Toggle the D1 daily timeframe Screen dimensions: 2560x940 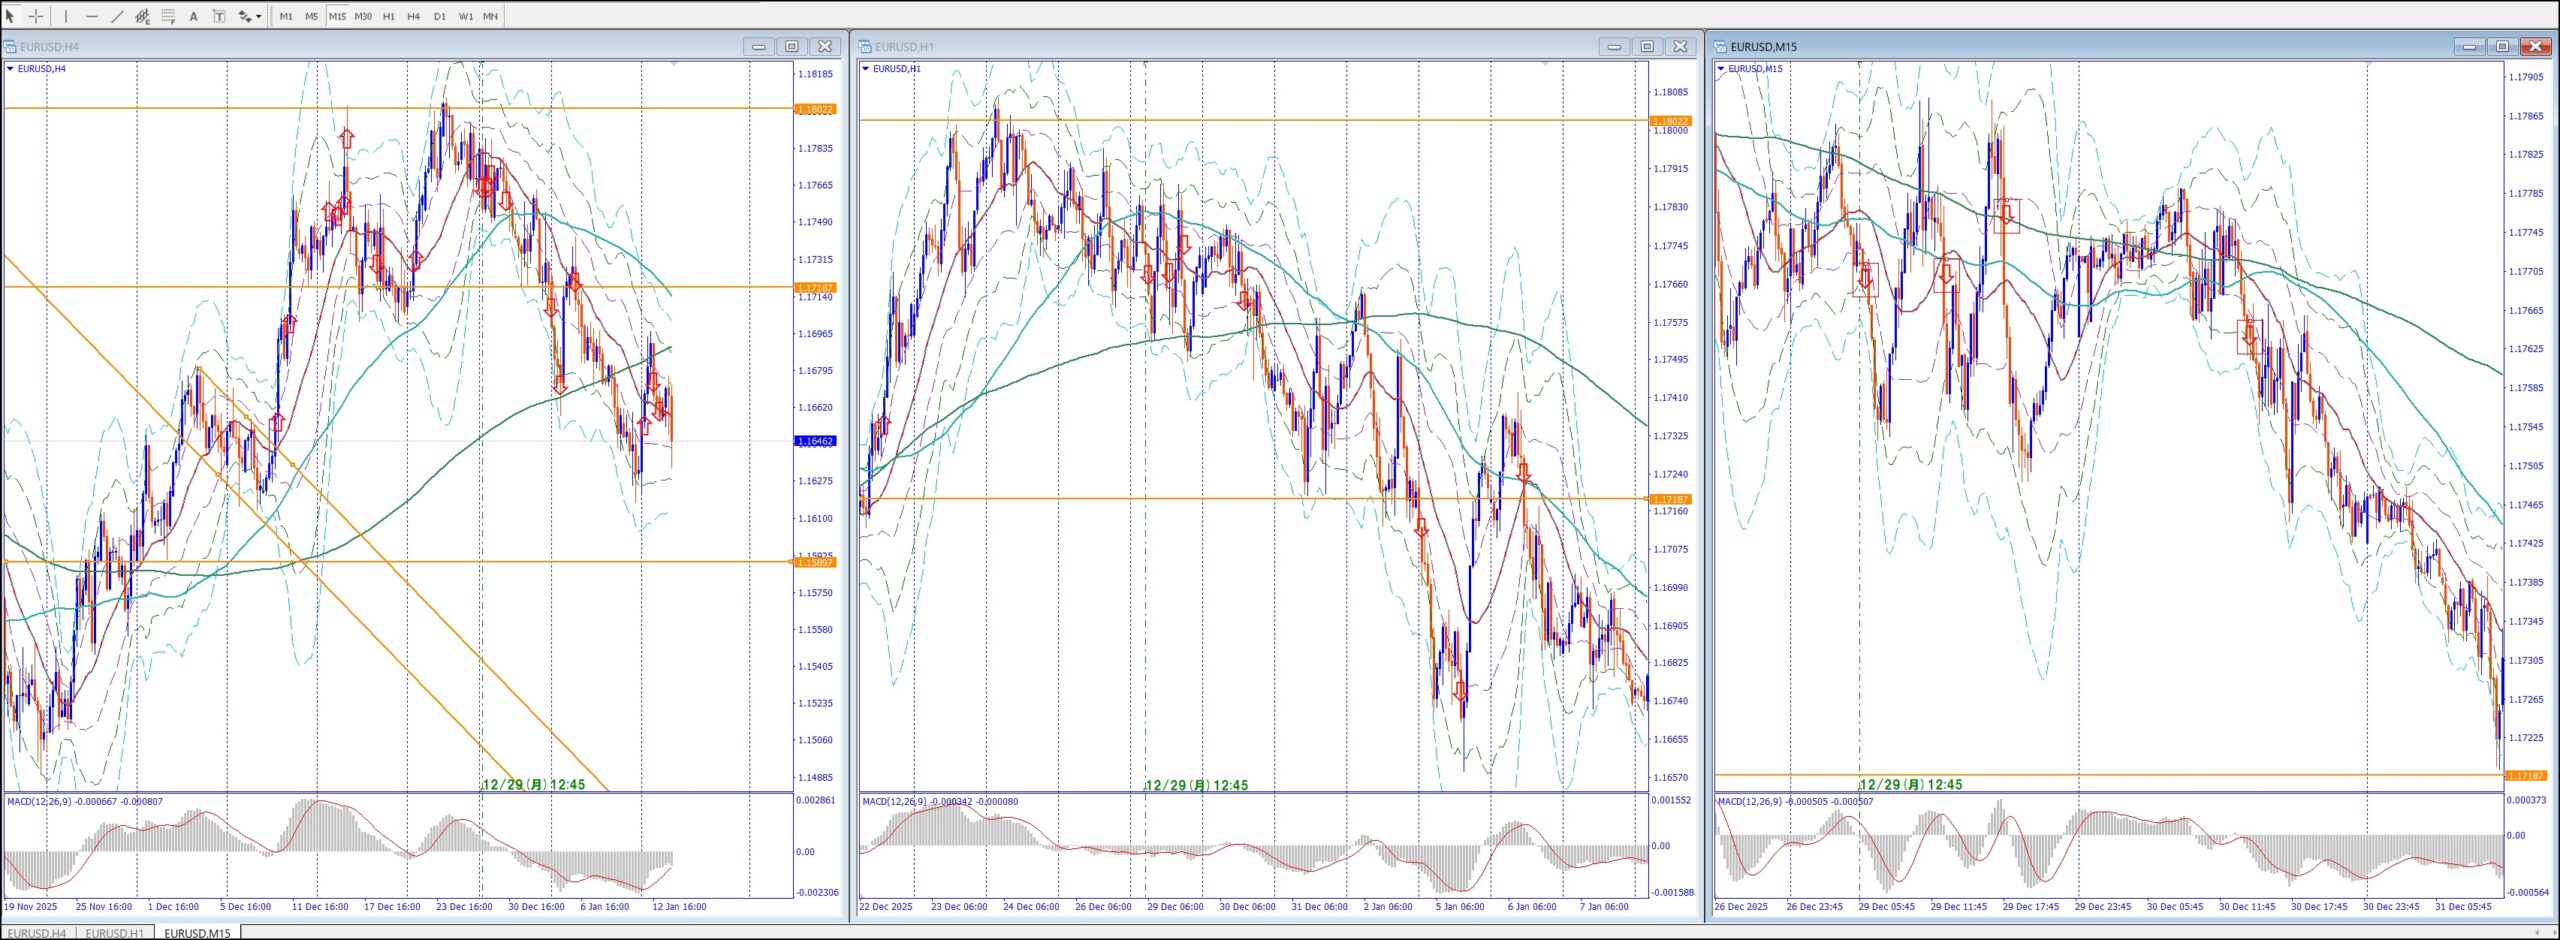439,16
